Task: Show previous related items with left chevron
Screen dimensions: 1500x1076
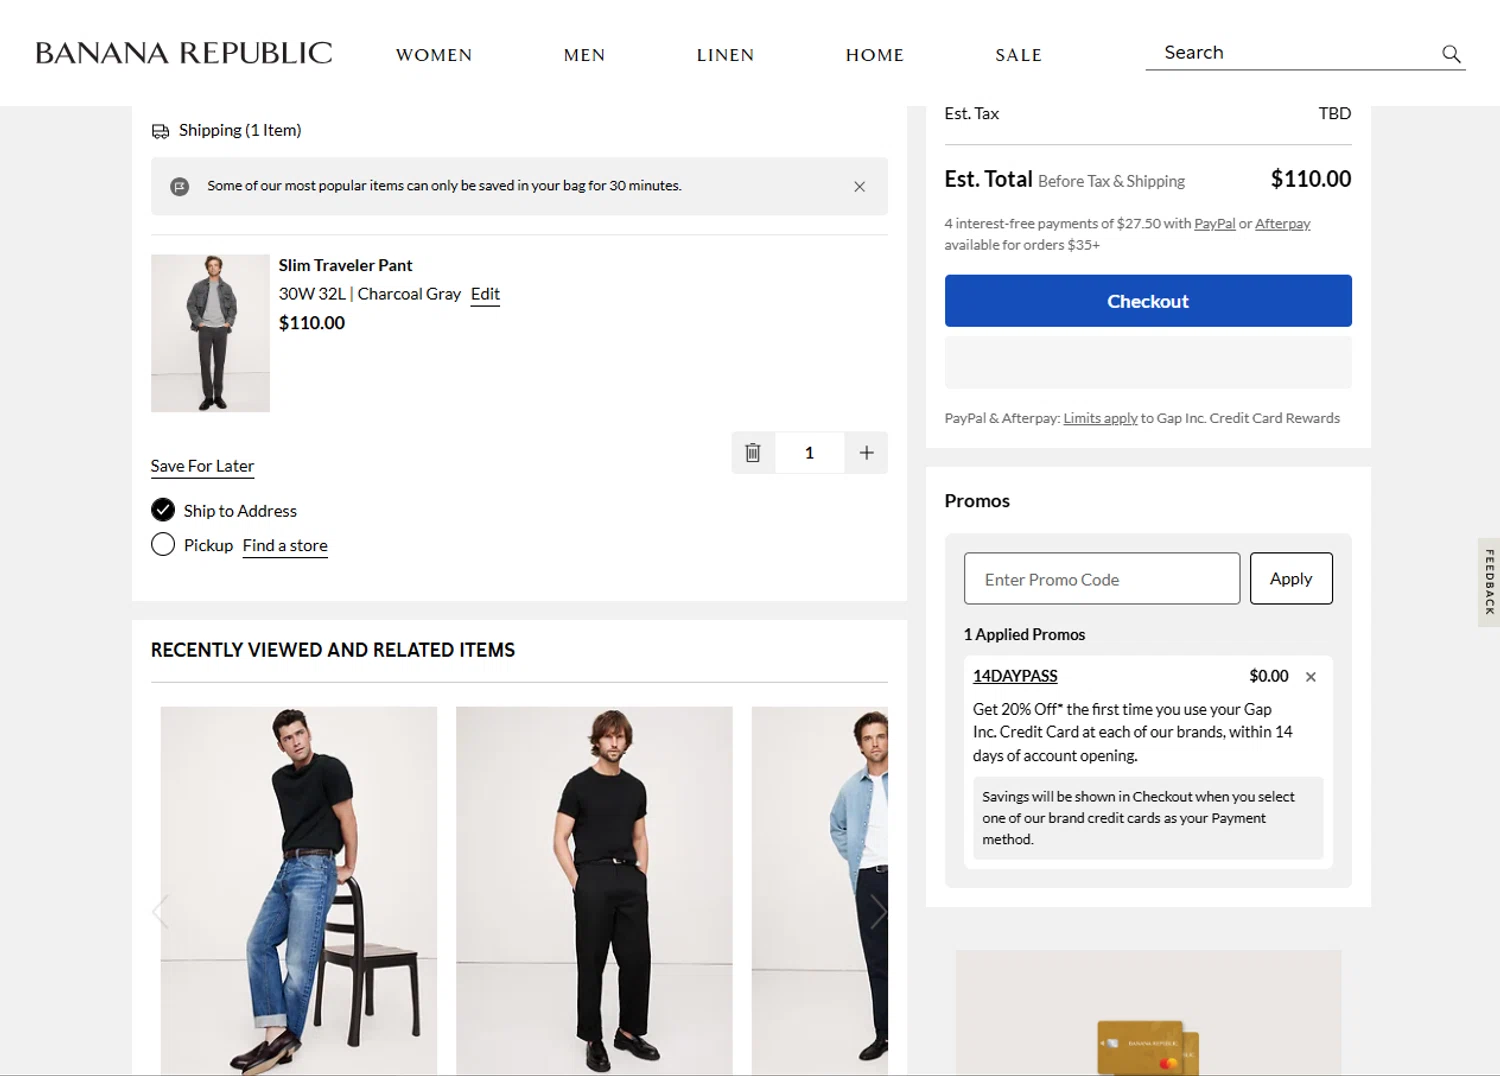Action: (x=160, y=912)
